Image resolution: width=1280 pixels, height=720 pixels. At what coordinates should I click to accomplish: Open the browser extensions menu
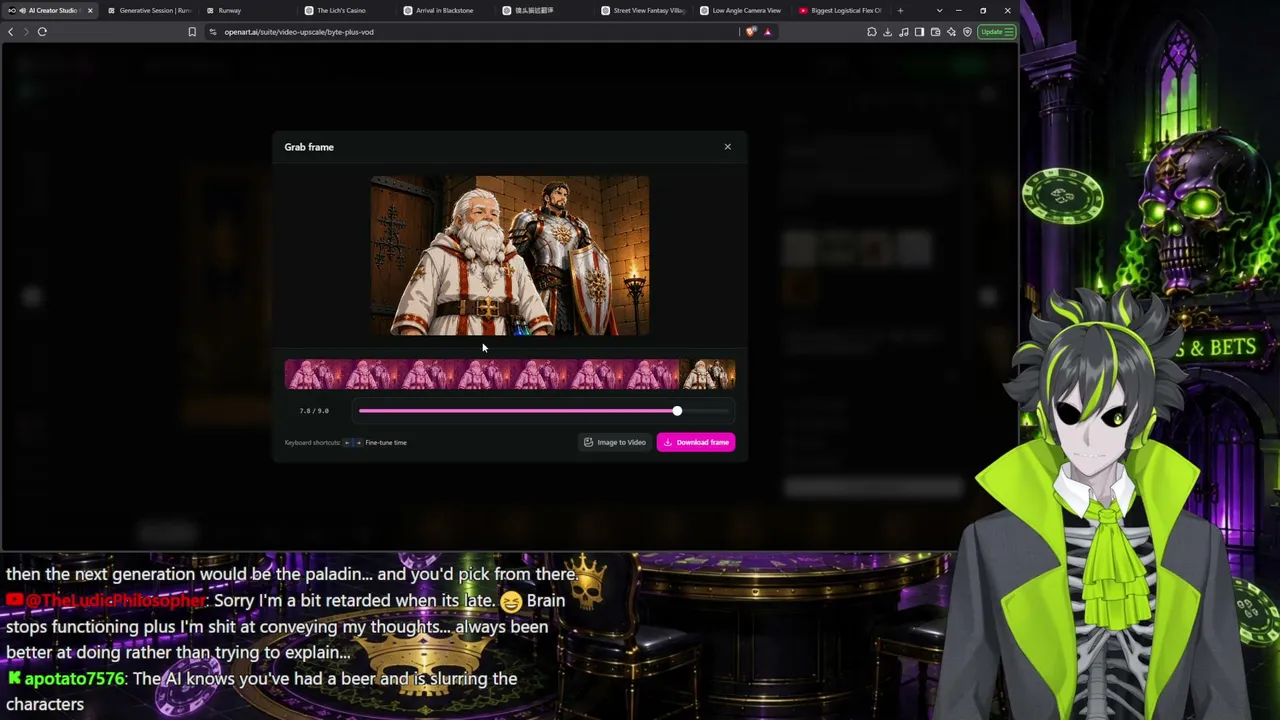(x=872, y=32)
